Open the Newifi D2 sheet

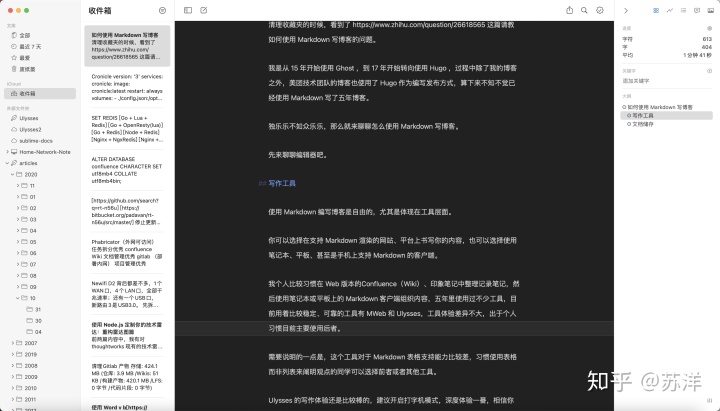click(127, 294)
